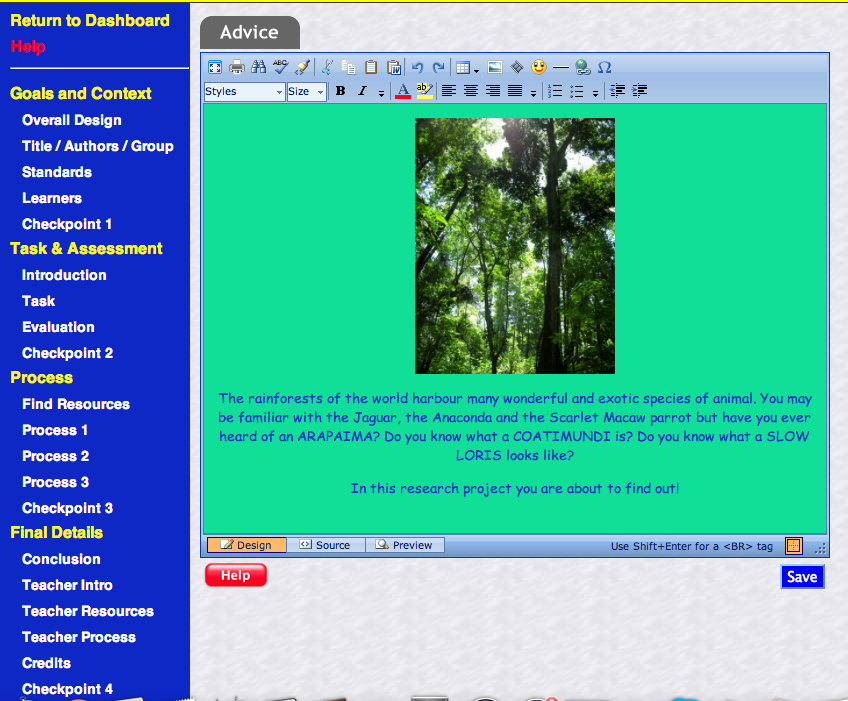Save the Advice page with the Save button

(x=802, y=577)
